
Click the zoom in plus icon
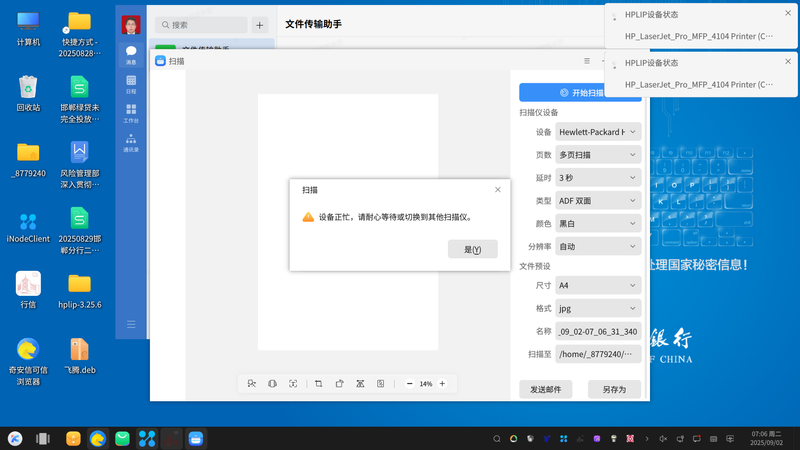click(442, 383)
